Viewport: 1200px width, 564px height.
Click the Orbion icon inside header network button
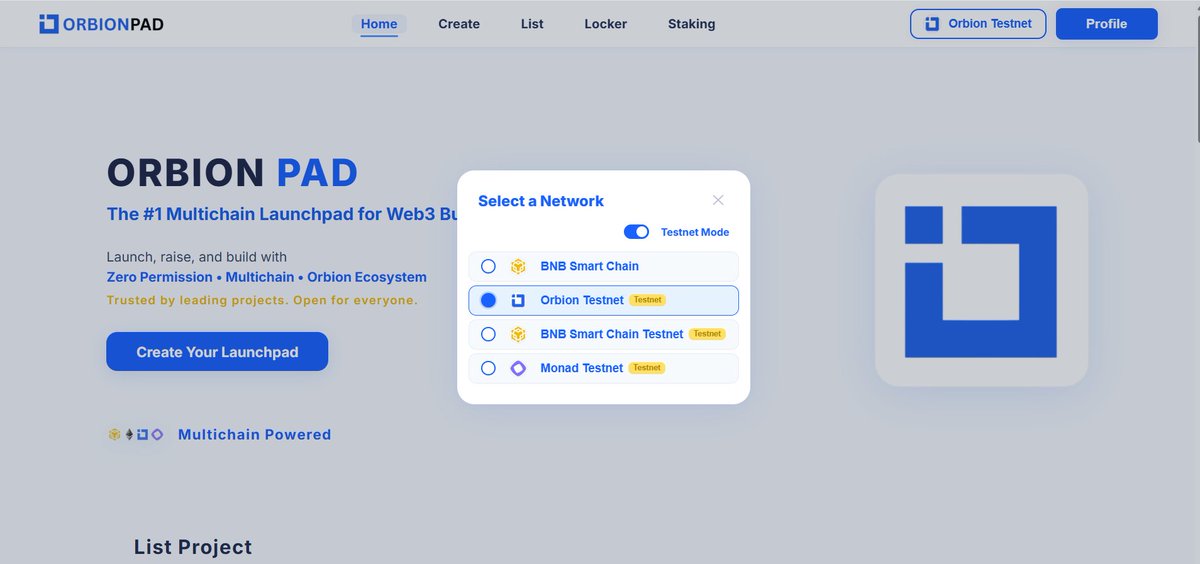click(932, 24)
